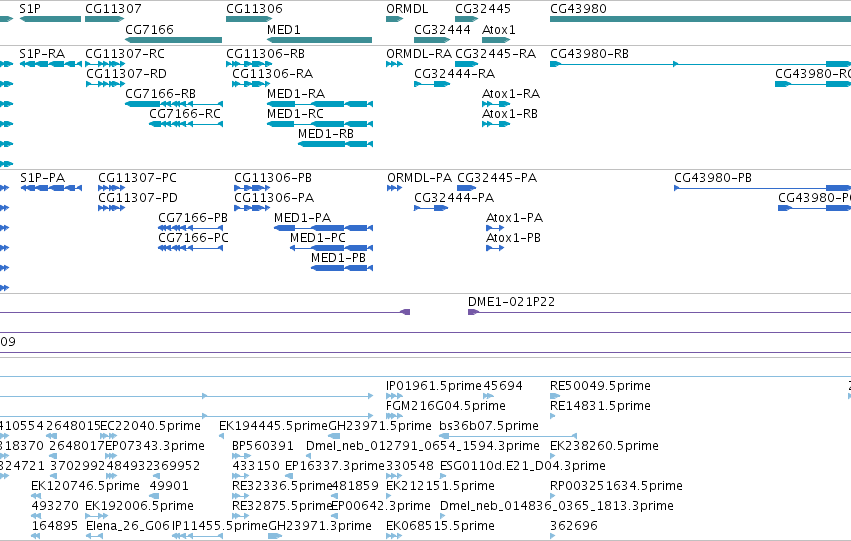Screen dimensions: 851x541
Task: Click the CG43980 gene label
Action: (579, 9)
